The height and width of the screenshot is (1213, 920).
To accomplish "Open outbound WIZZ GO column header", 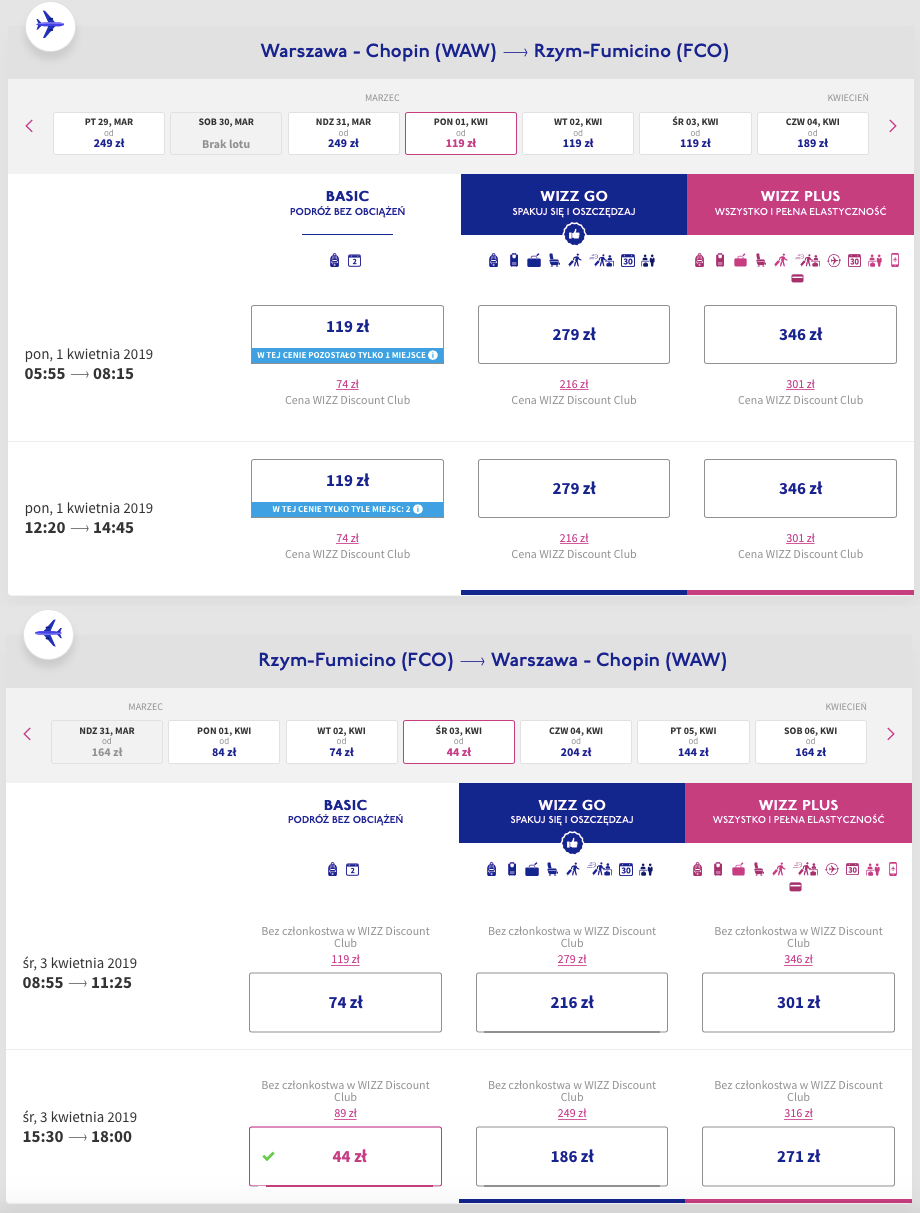I will point(573,203).
